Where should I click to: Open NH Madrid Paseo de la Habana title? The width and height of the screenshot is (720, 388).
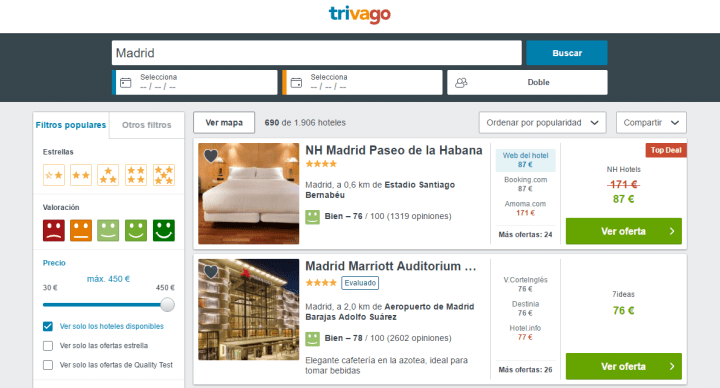click(x=394, y=151)
